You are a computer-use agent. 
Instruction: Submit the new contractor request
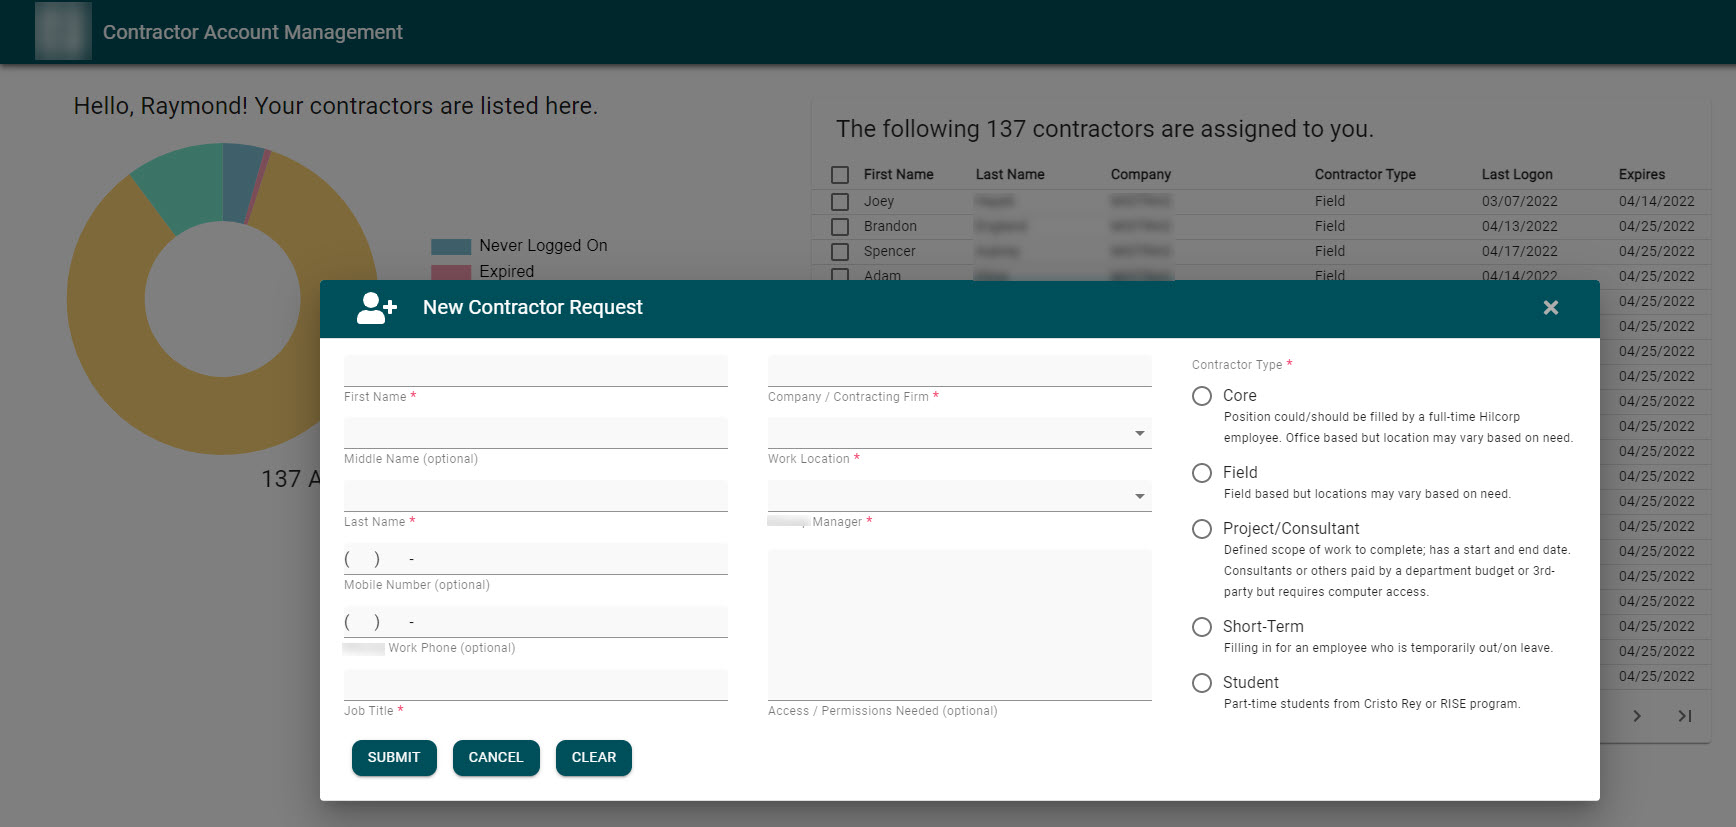[x=394, y=758]
